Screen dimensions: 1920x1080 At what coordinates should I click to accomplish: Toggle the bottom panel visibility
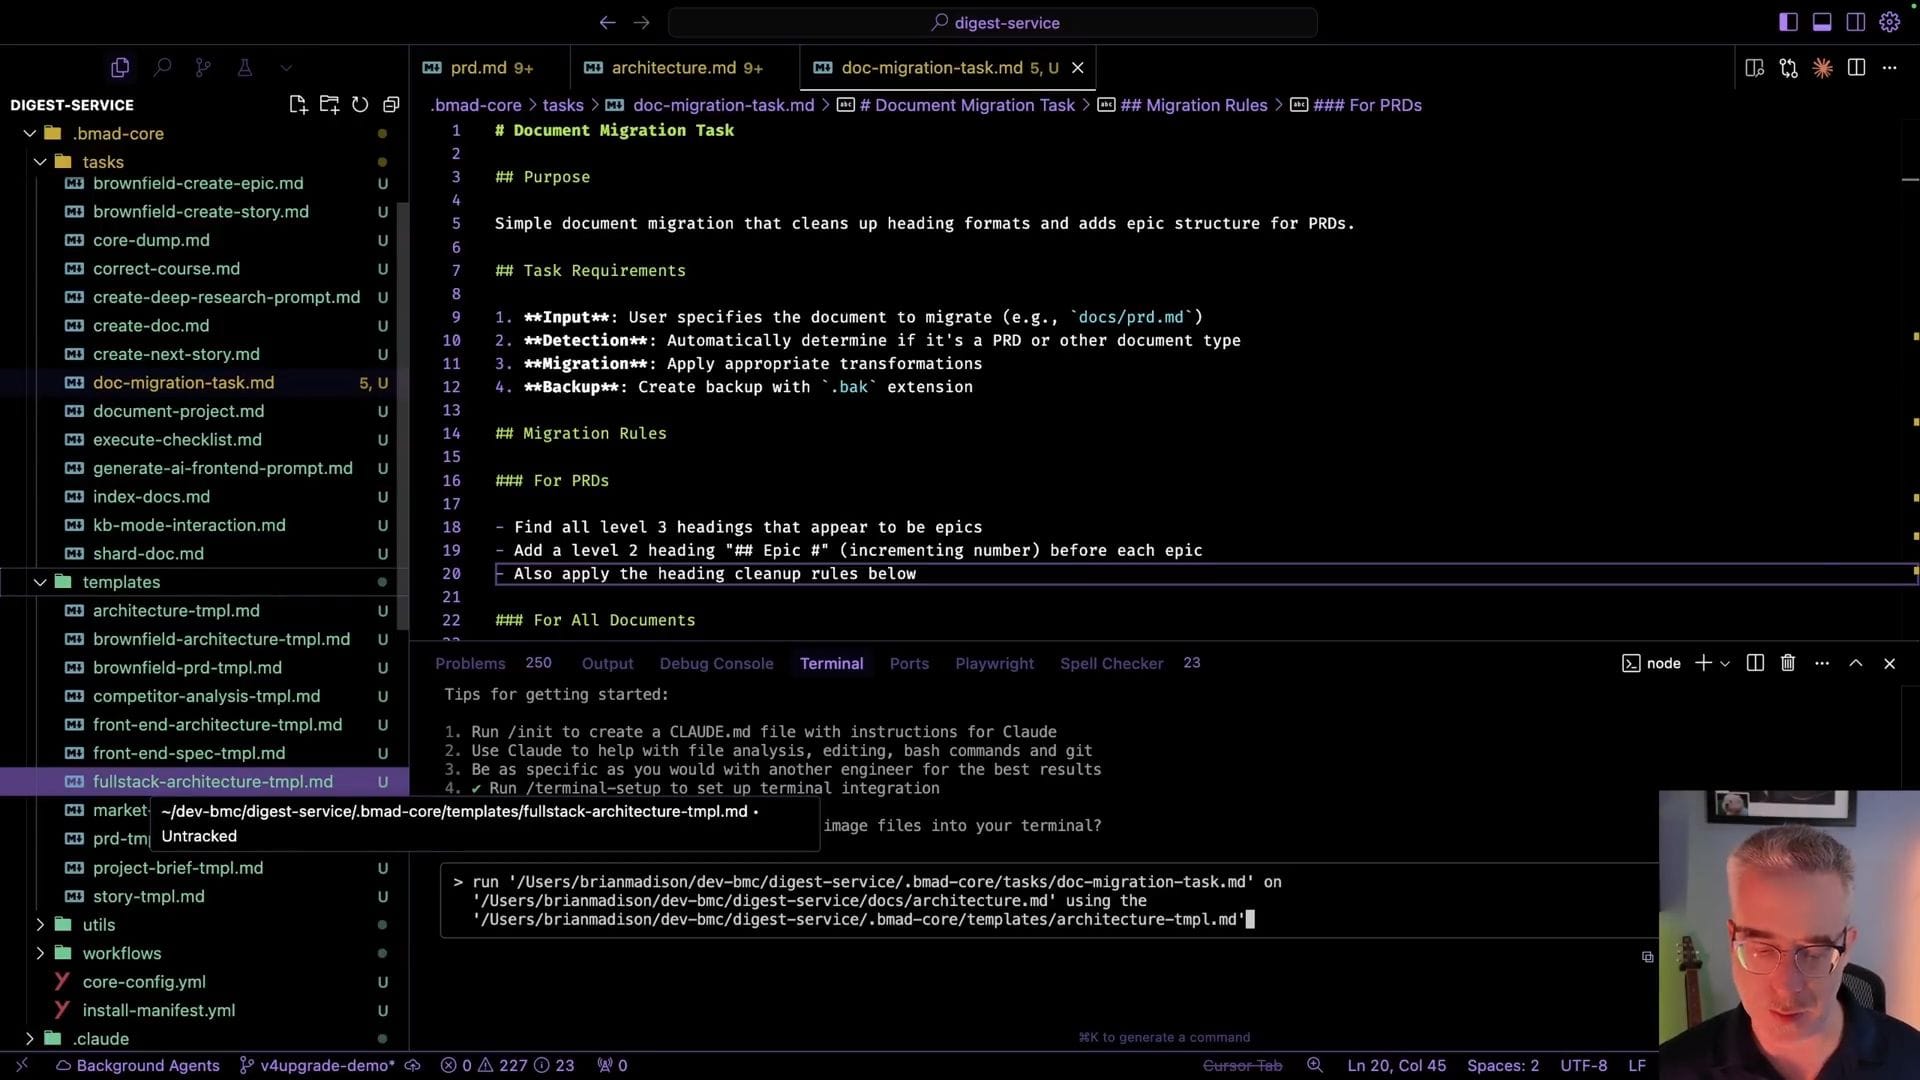pos(1822,22)
